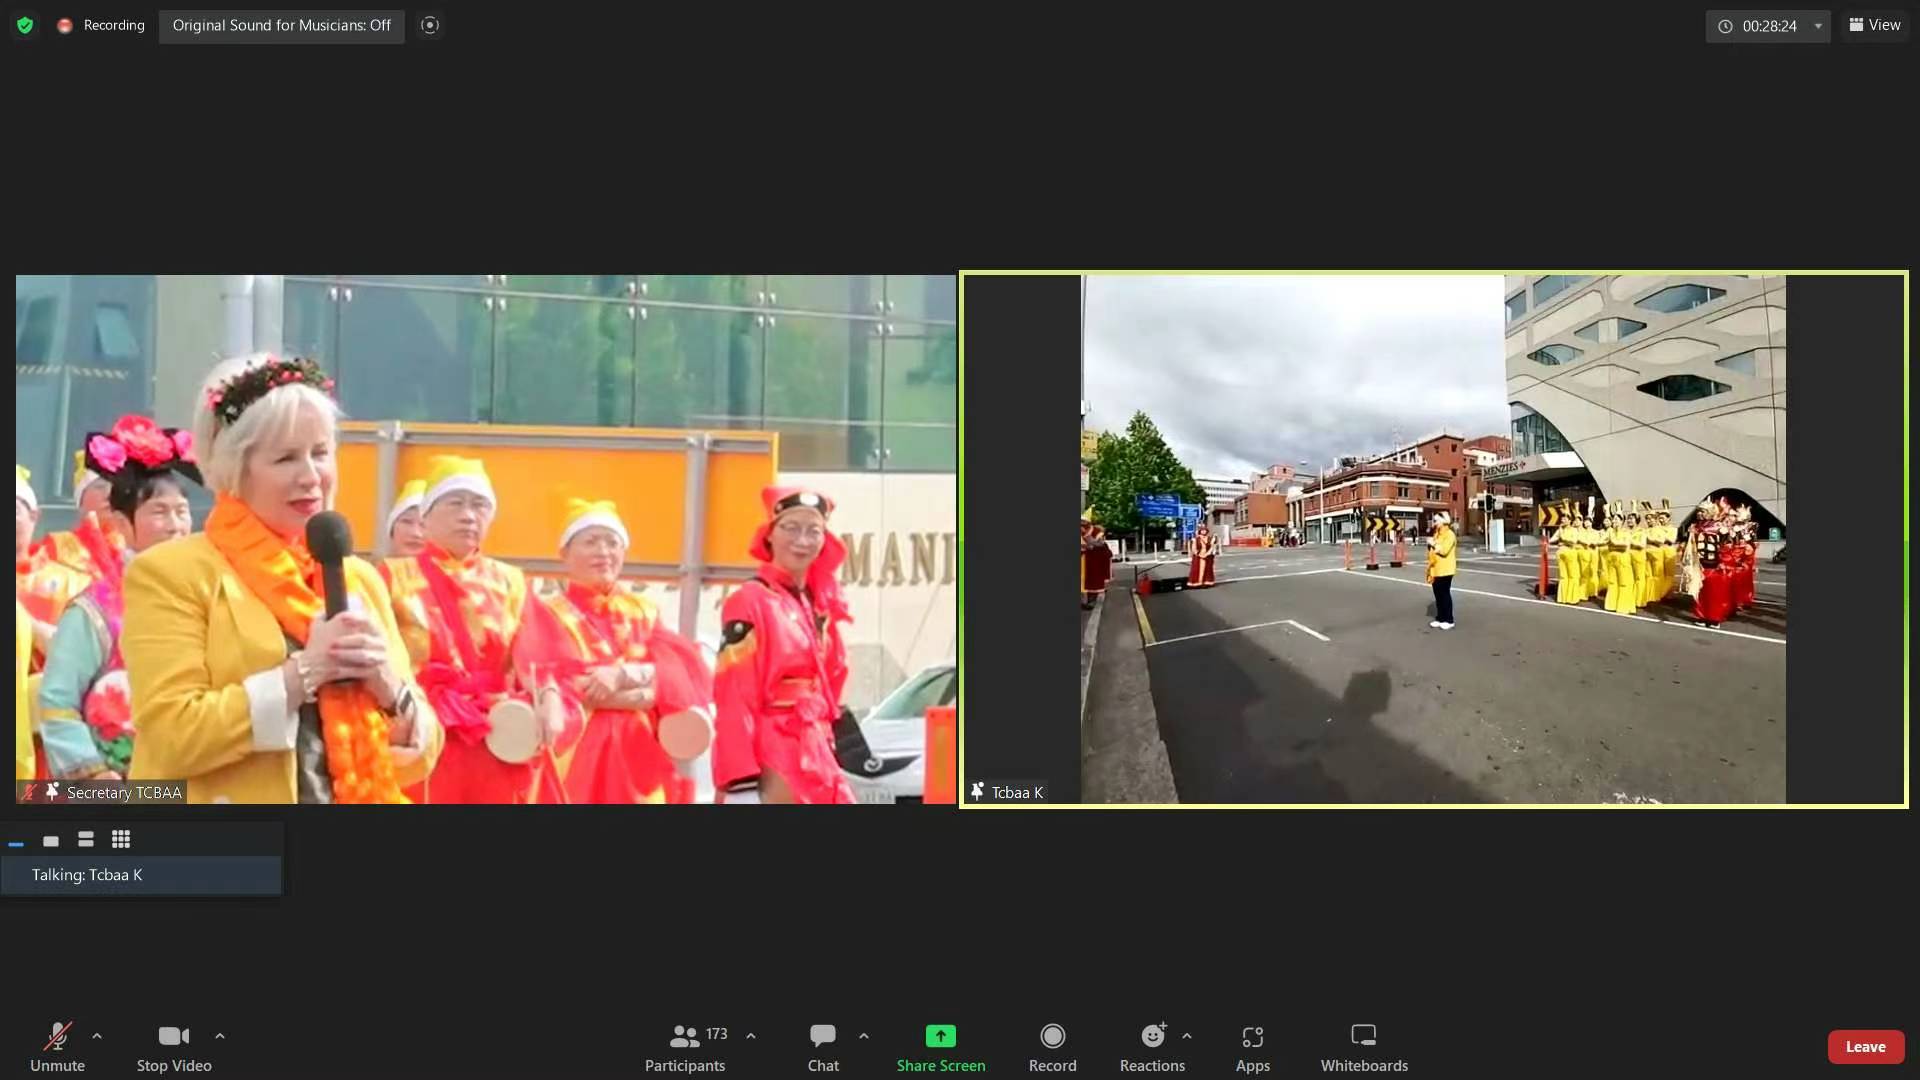Viewport: 1920px width, 1080px height.
Task: Select the grid thumbnail layout icon
Action: [121, 840]
